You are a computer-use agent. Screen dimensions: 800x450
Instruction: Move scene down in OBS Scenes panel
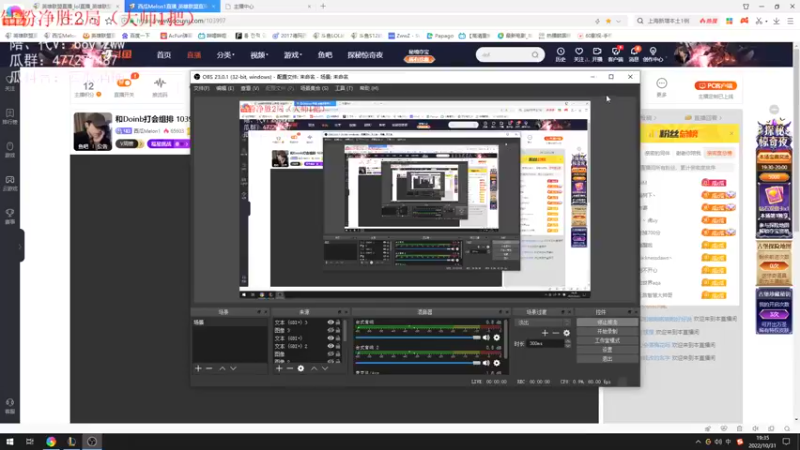233,368
